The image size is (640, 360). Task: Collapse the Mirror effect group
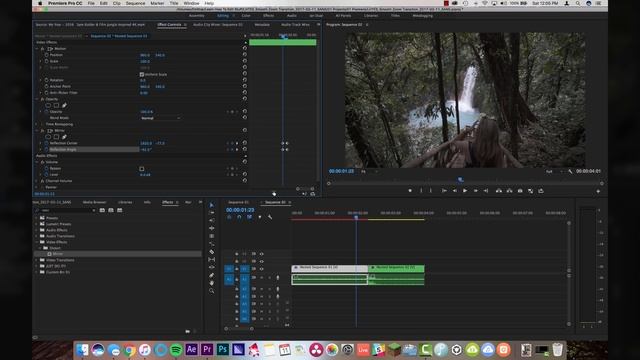pyautogui.click(x=37, y=131)
